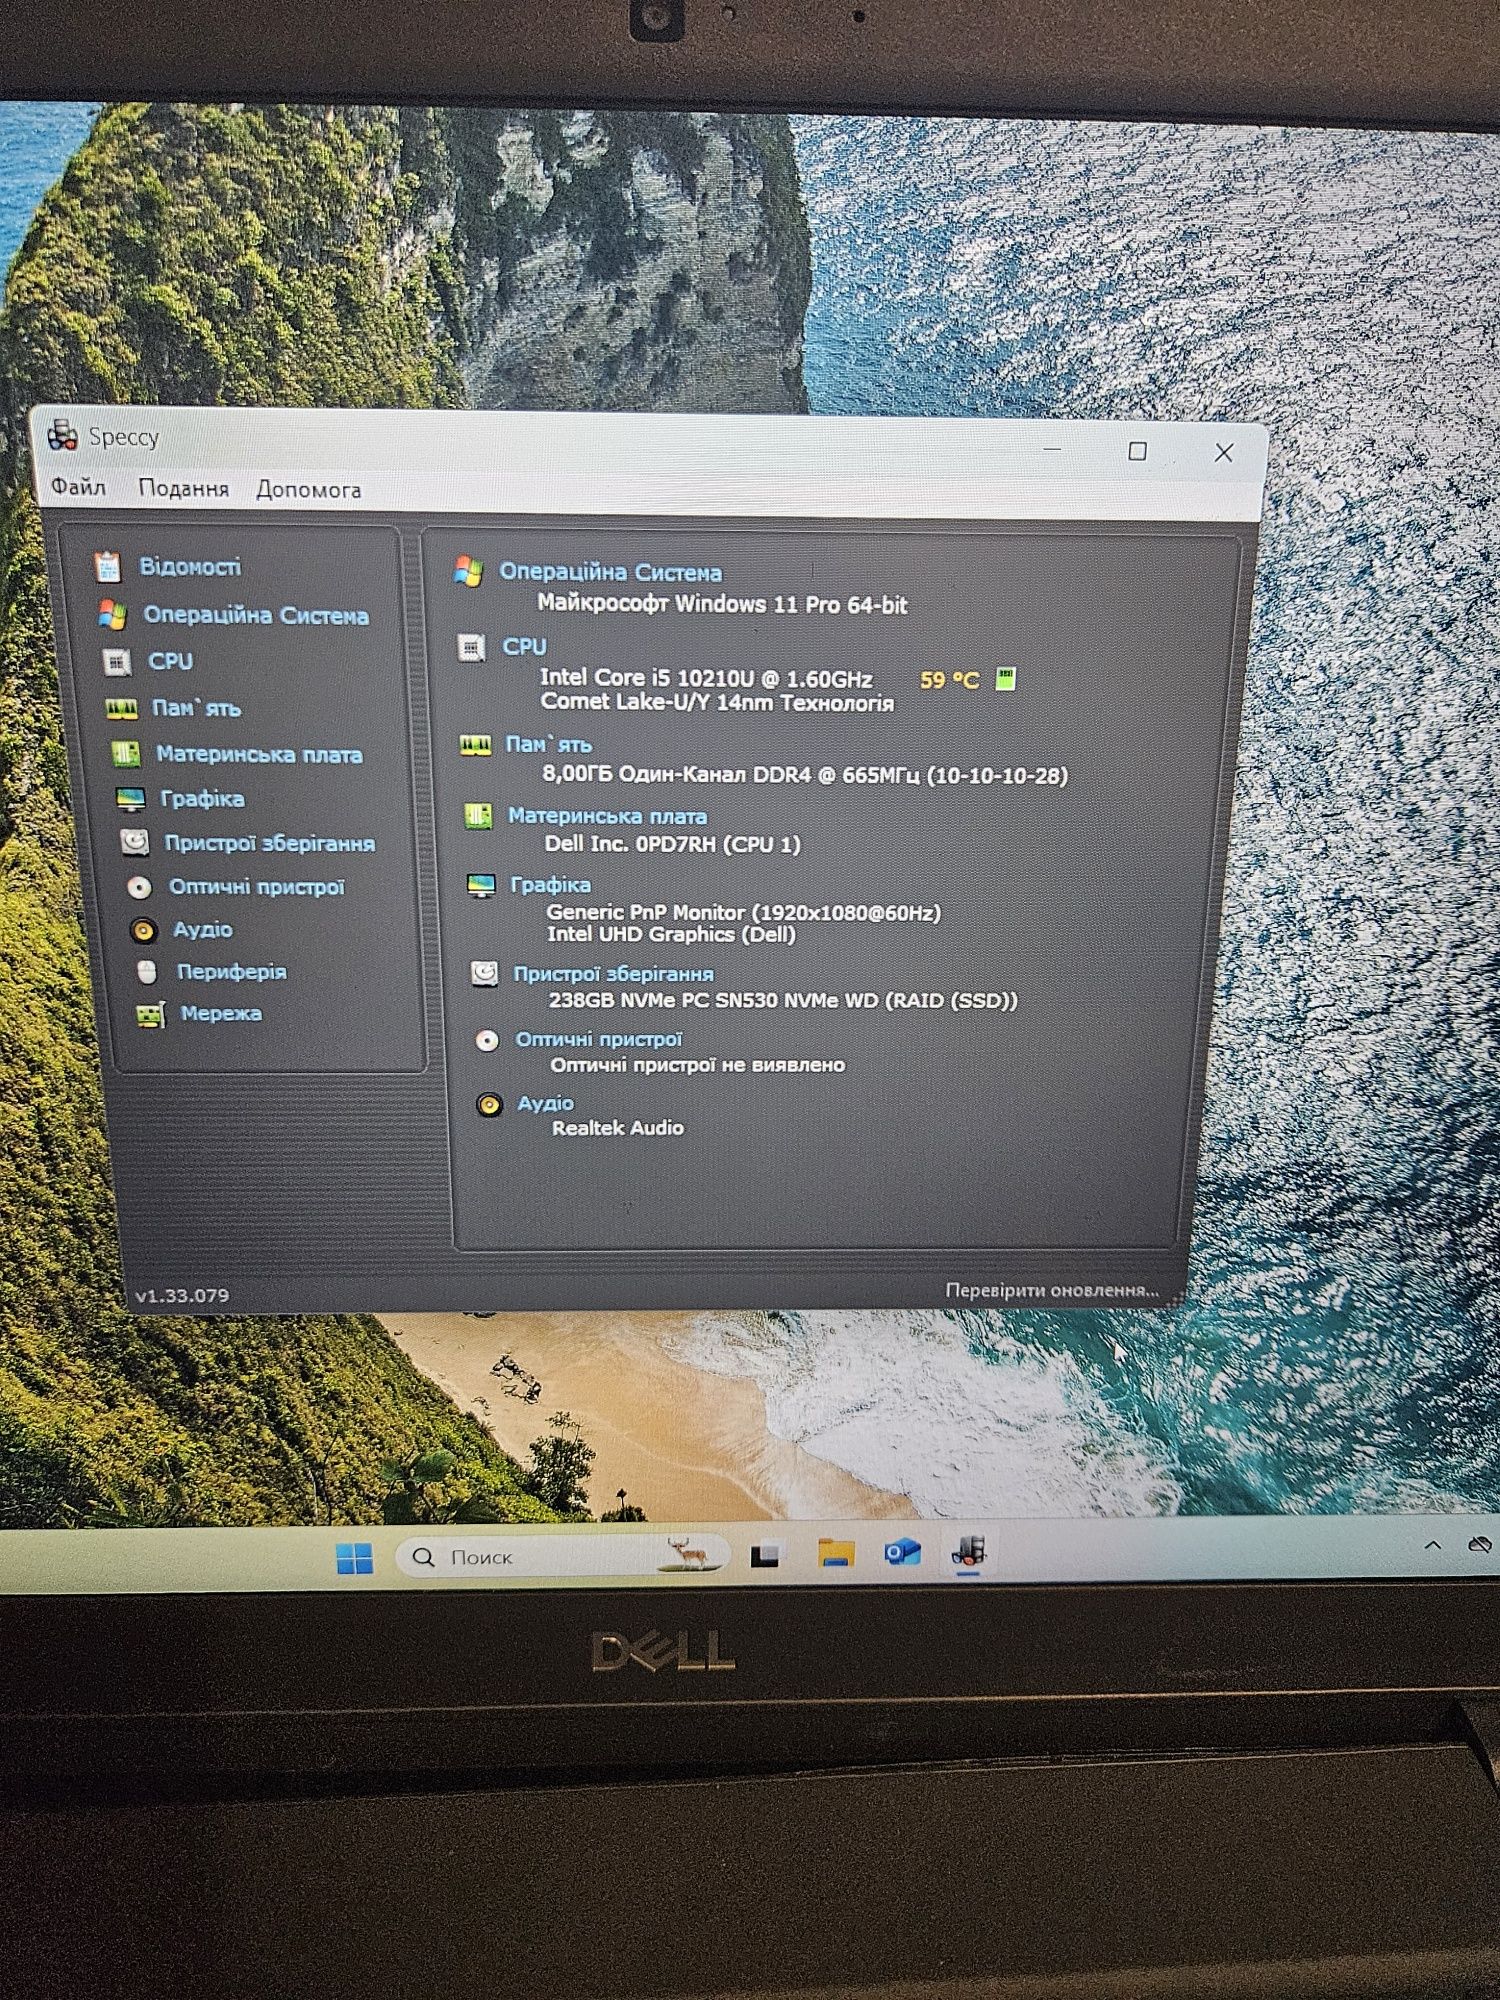The width and height of the screenshot is (1500, 2000).
Task: Select Аудіо in the sidebar
Action: pos(203,929)
